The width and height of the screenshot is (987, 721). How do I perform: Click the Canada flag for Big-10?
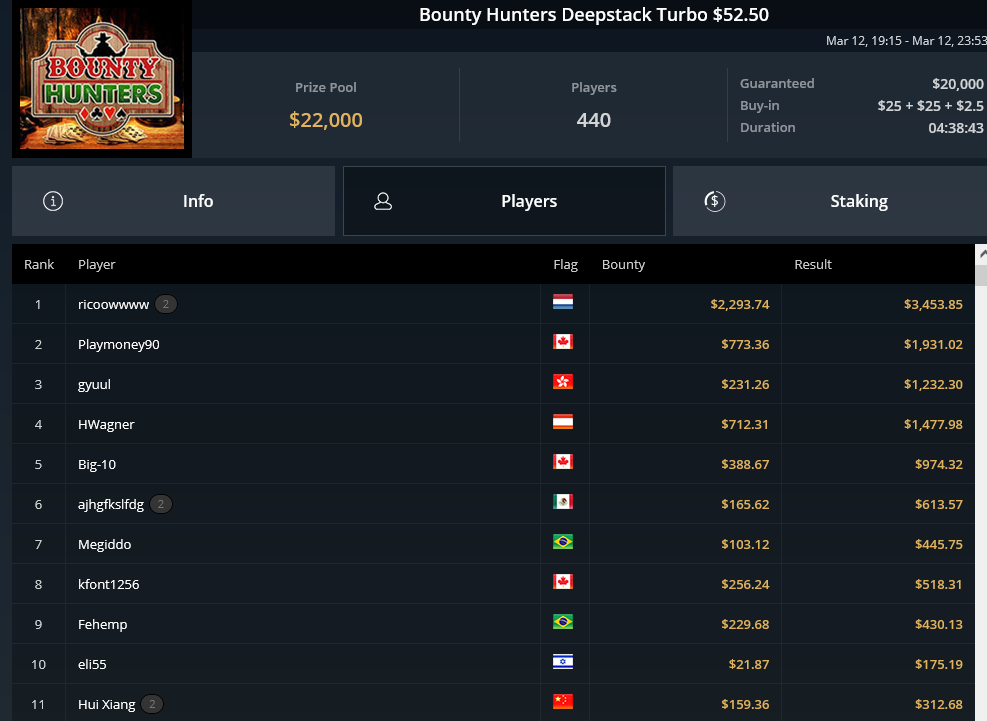coord(563,462)
